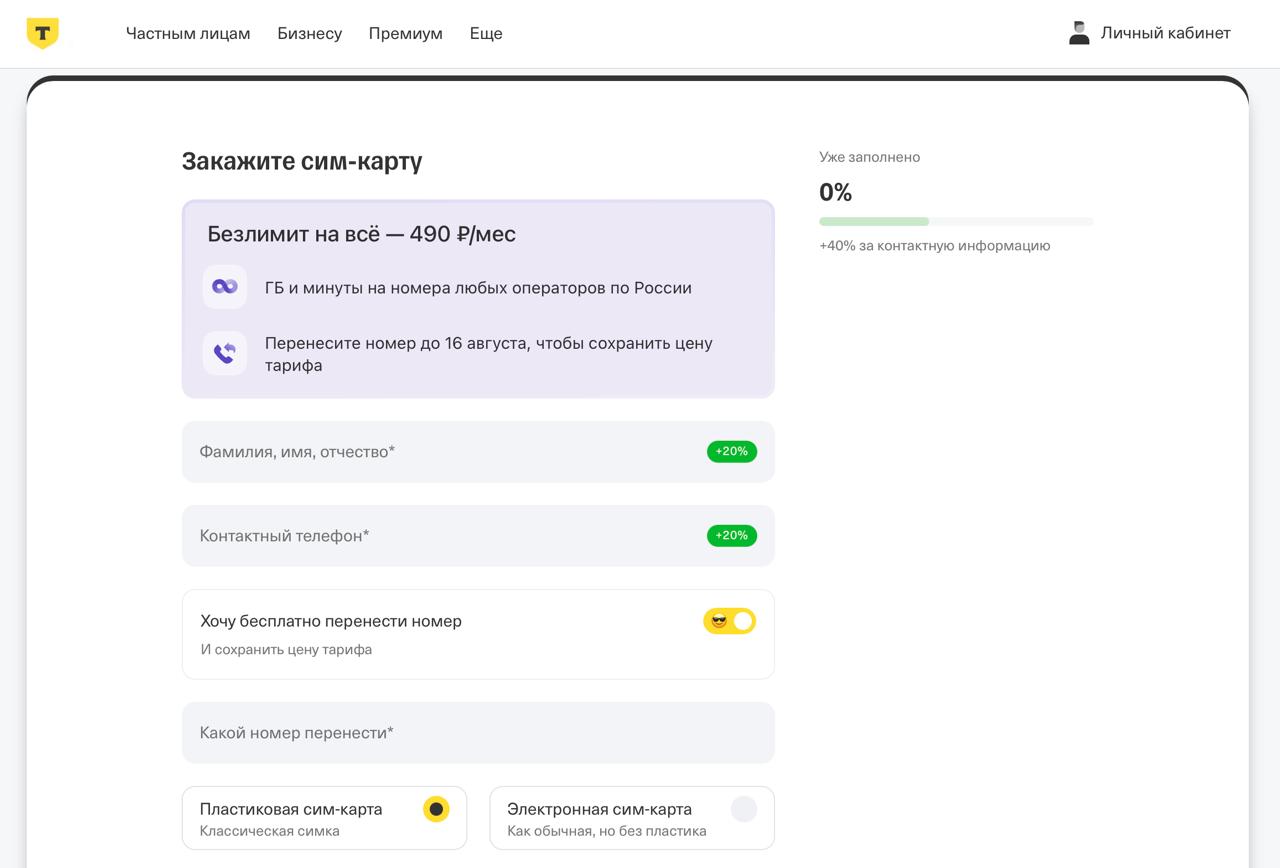
Task: Click the phone transfer icon beside Перенесите номер
Action: (x=225, y=353)
